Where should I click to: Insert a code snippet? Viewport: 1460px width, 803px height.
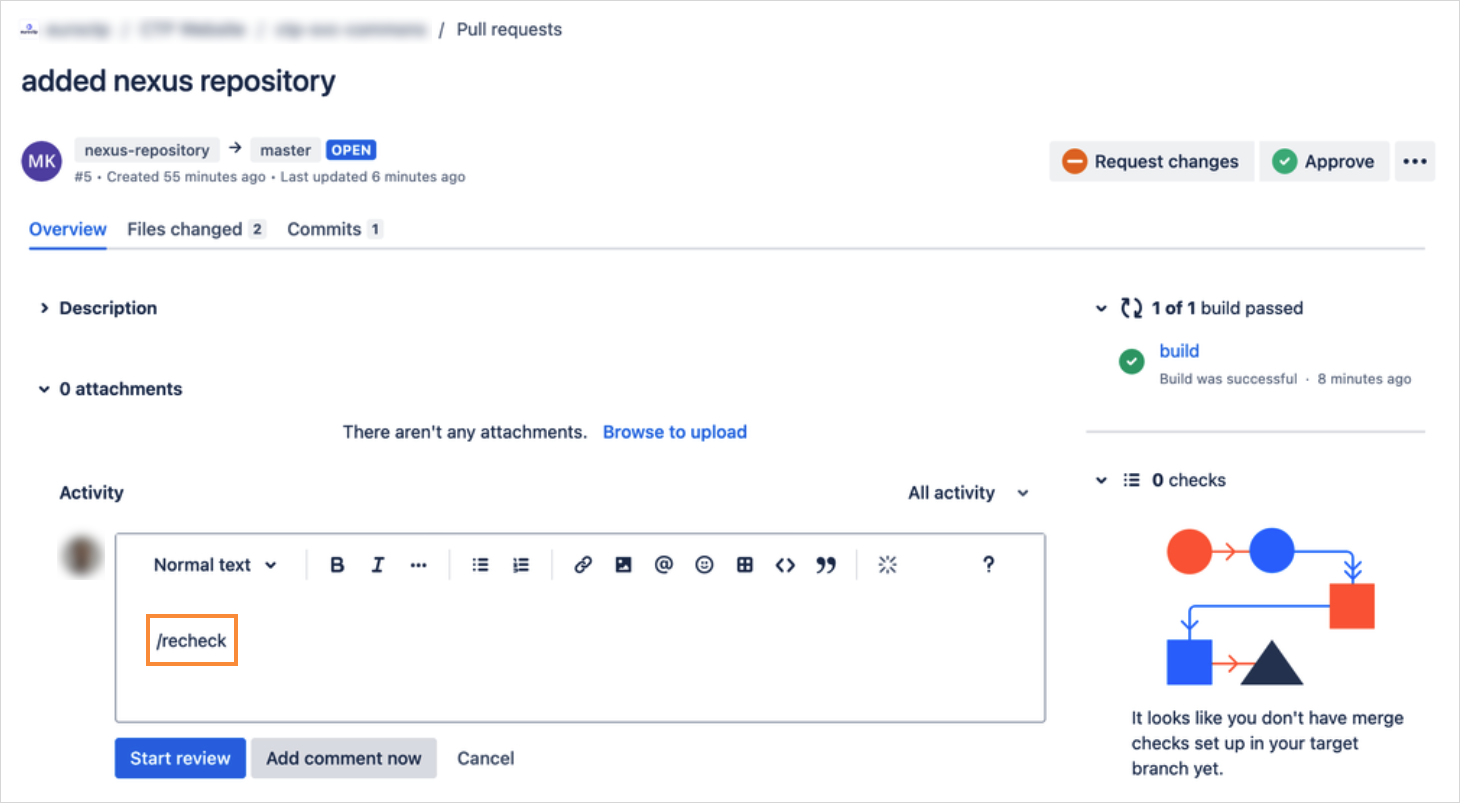tap(786, 564)
